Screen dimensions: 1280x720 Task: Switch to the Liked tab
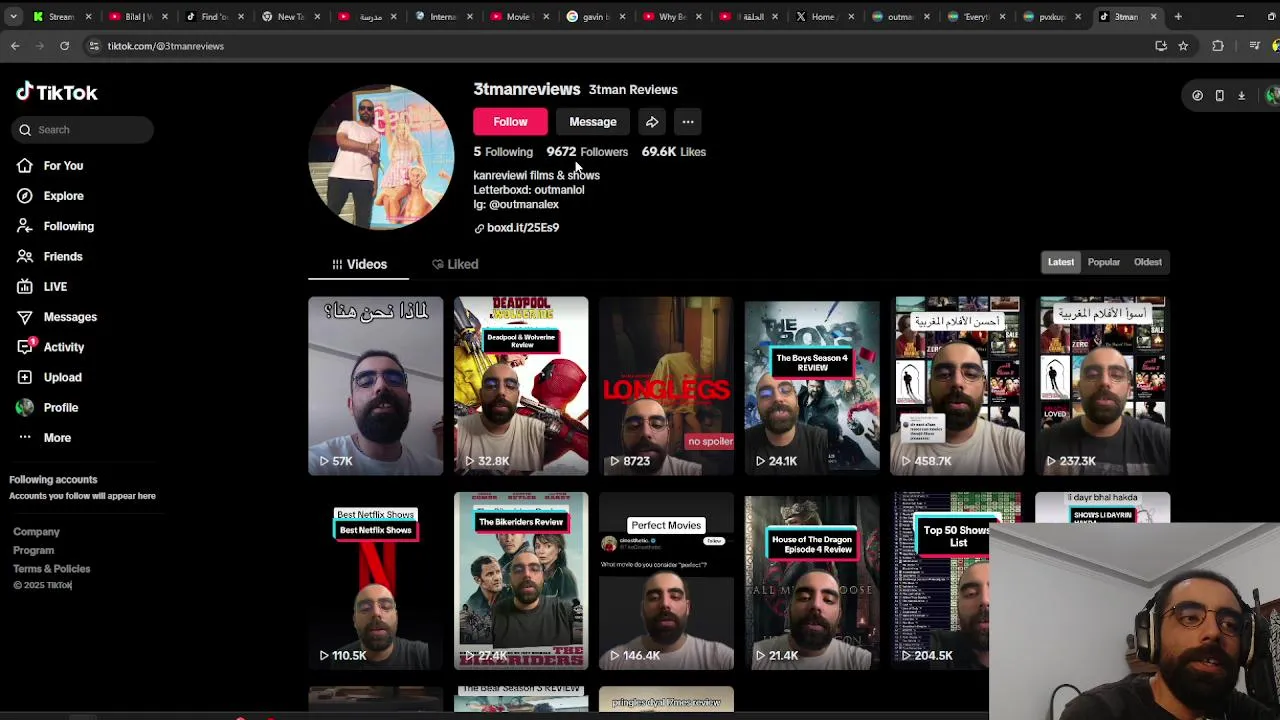(x=455, y=264)
